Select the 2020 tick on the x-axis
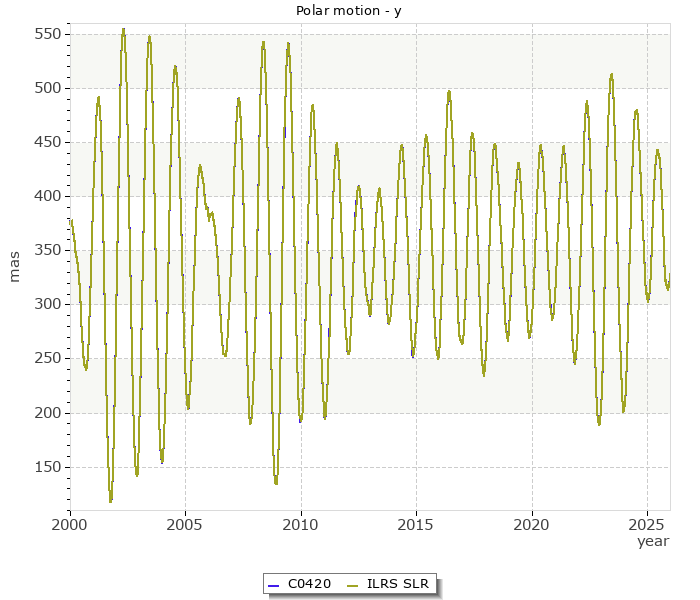Screen dimensions: 700x600 532,523
